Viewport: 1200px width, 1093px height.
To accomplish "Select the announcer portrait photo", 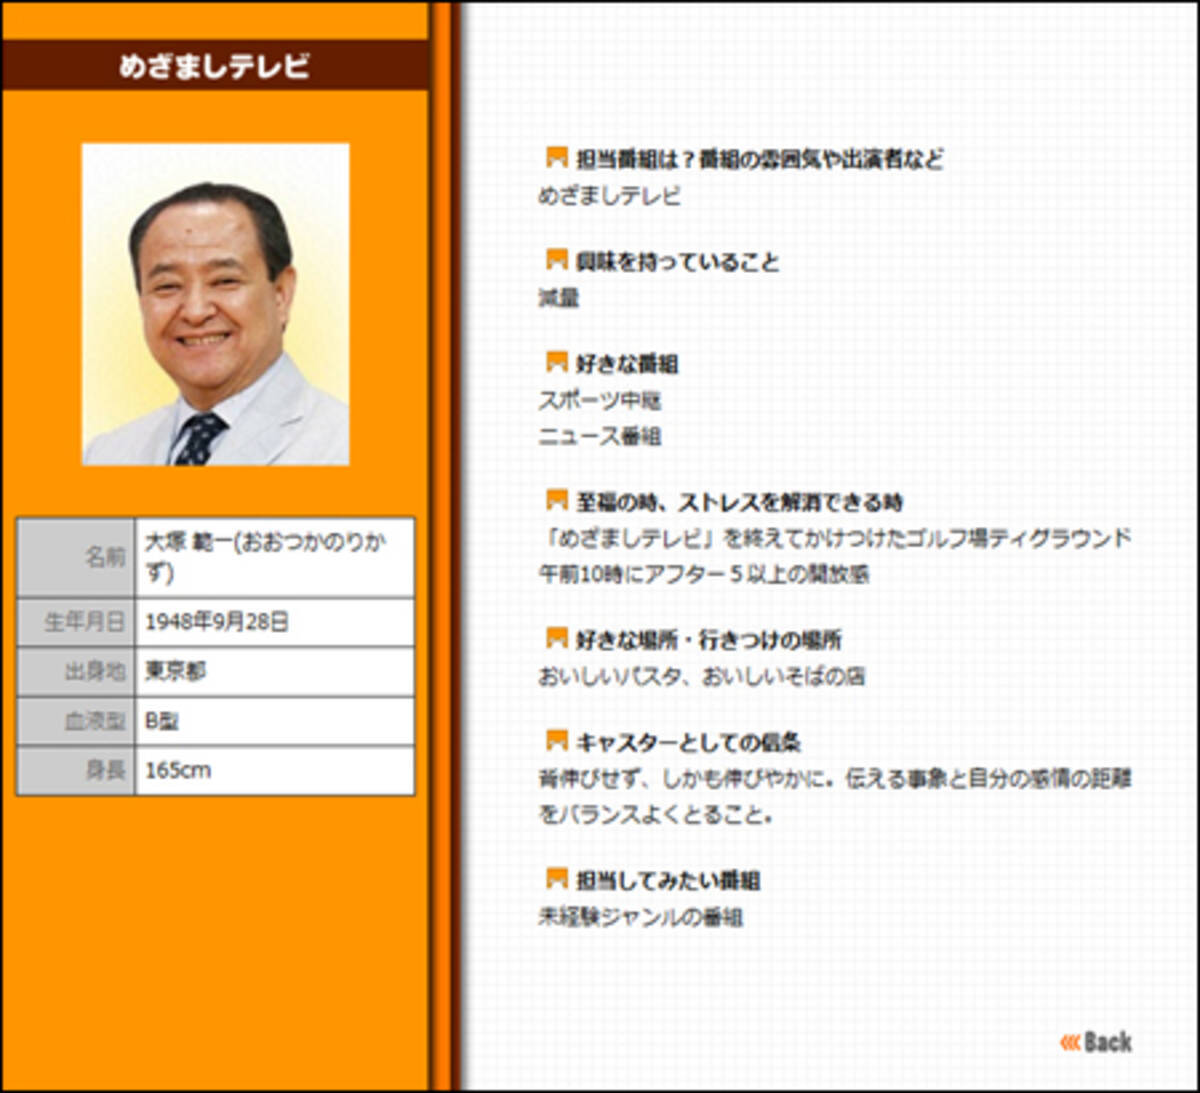I will click(215, 304).
